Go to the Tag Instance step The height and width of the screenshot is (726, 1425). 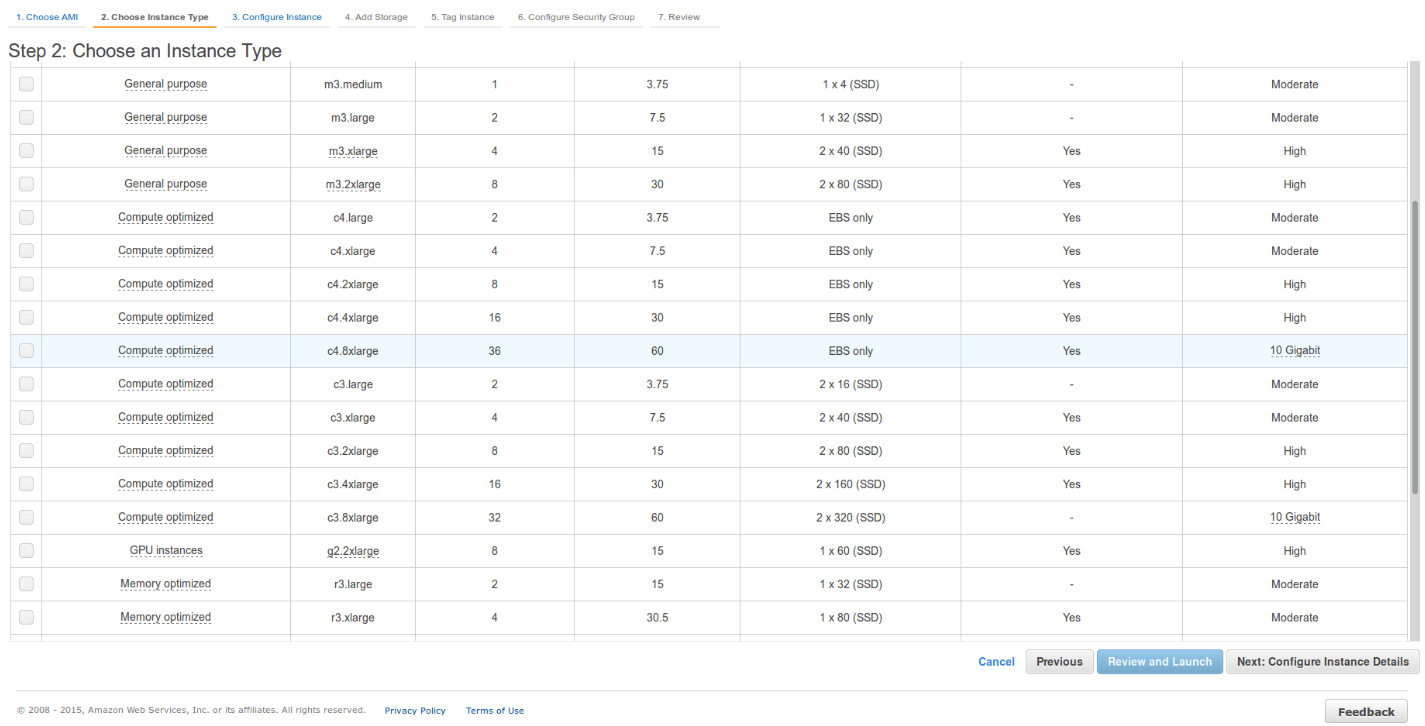[463, 17]
